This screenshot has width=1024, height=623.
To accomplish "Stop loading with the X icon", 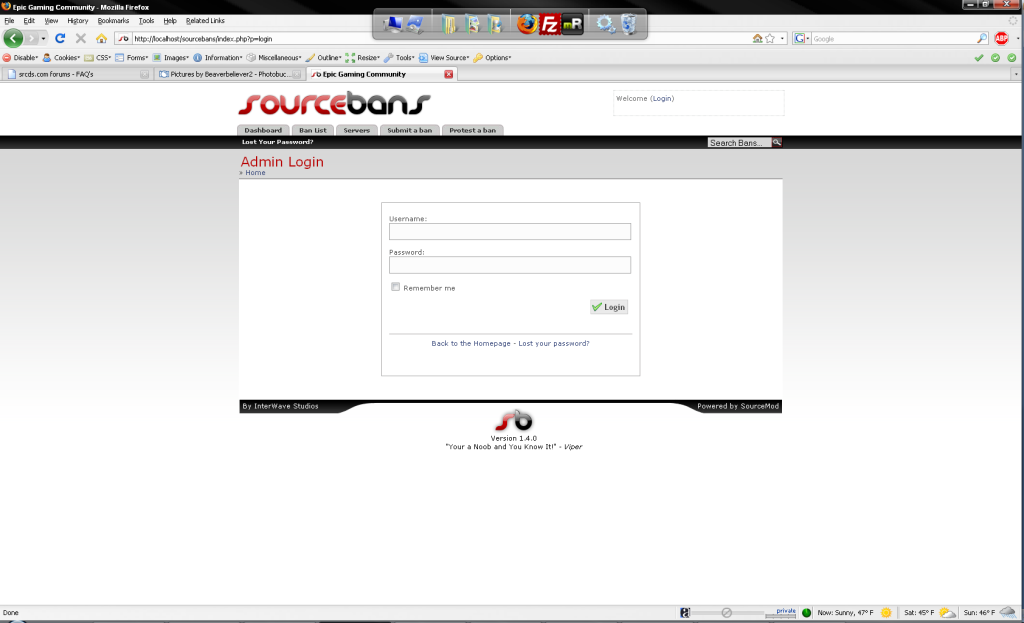I will [x=81, y=39].
